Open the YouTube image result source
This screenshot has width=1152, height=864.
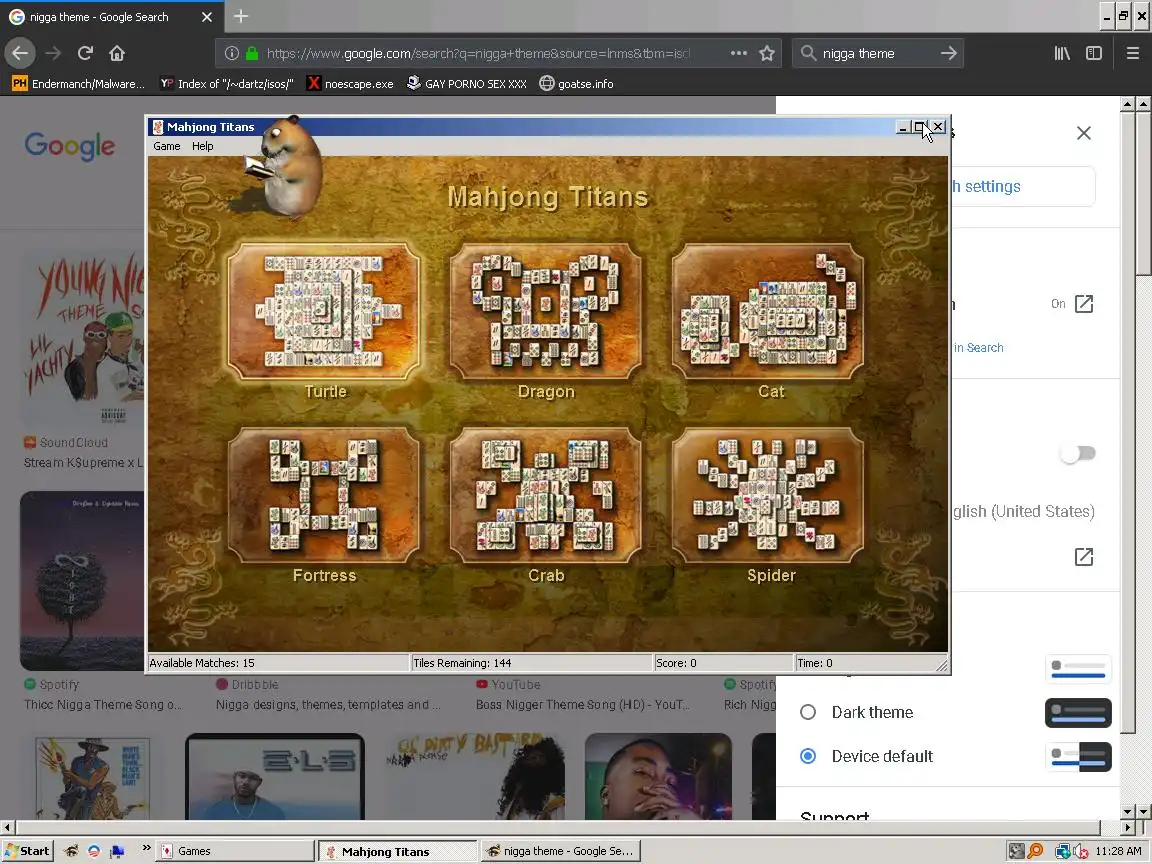508,684
